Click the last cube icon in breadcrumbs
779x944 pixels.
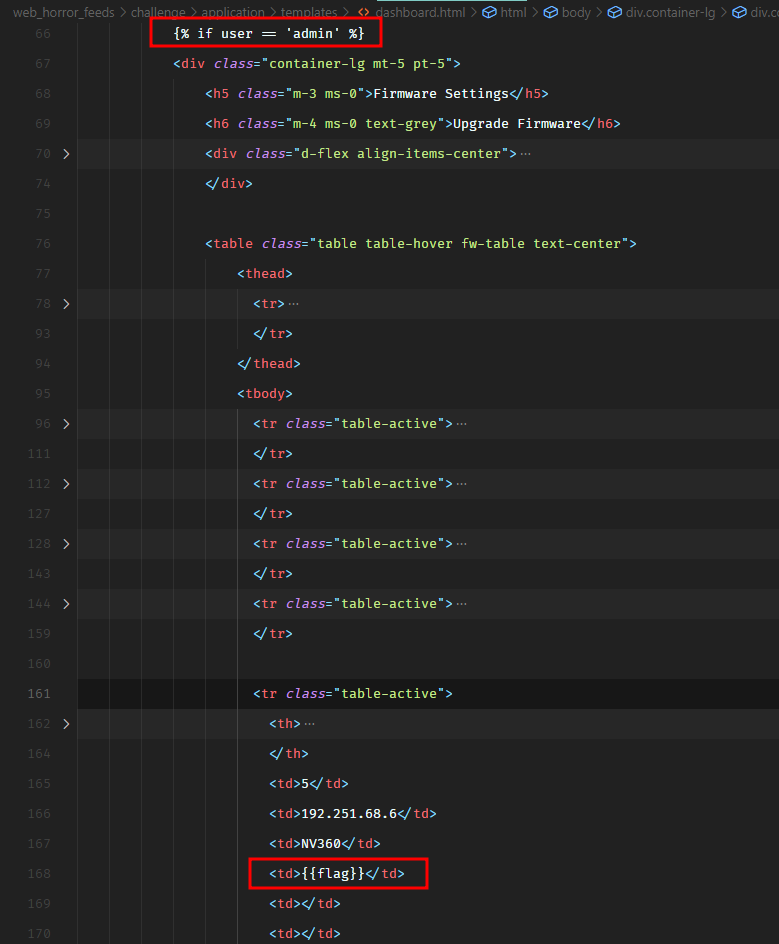tap(739, 13)
